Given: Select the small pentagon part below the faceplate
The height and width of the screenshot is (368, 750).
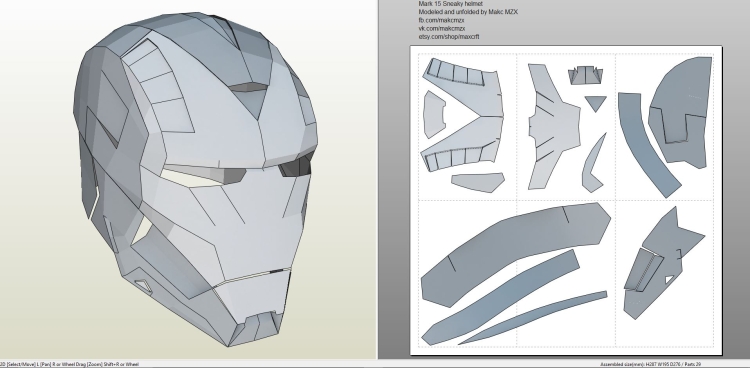Looking at the screenshot, I should click(x=478, y=182).
